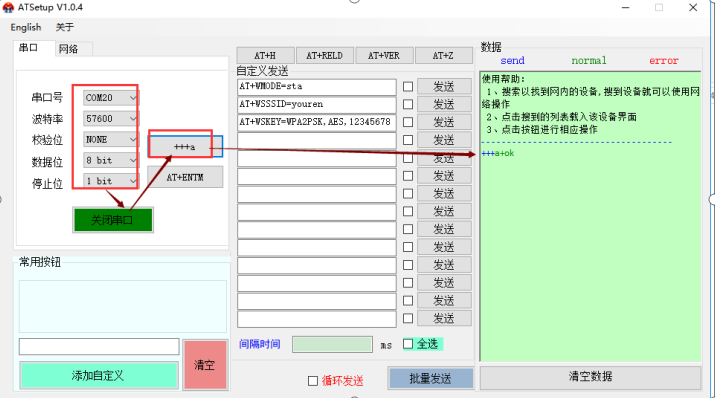Click the AT+ENTM button
715x398 pixels.
tap(185, 177)
